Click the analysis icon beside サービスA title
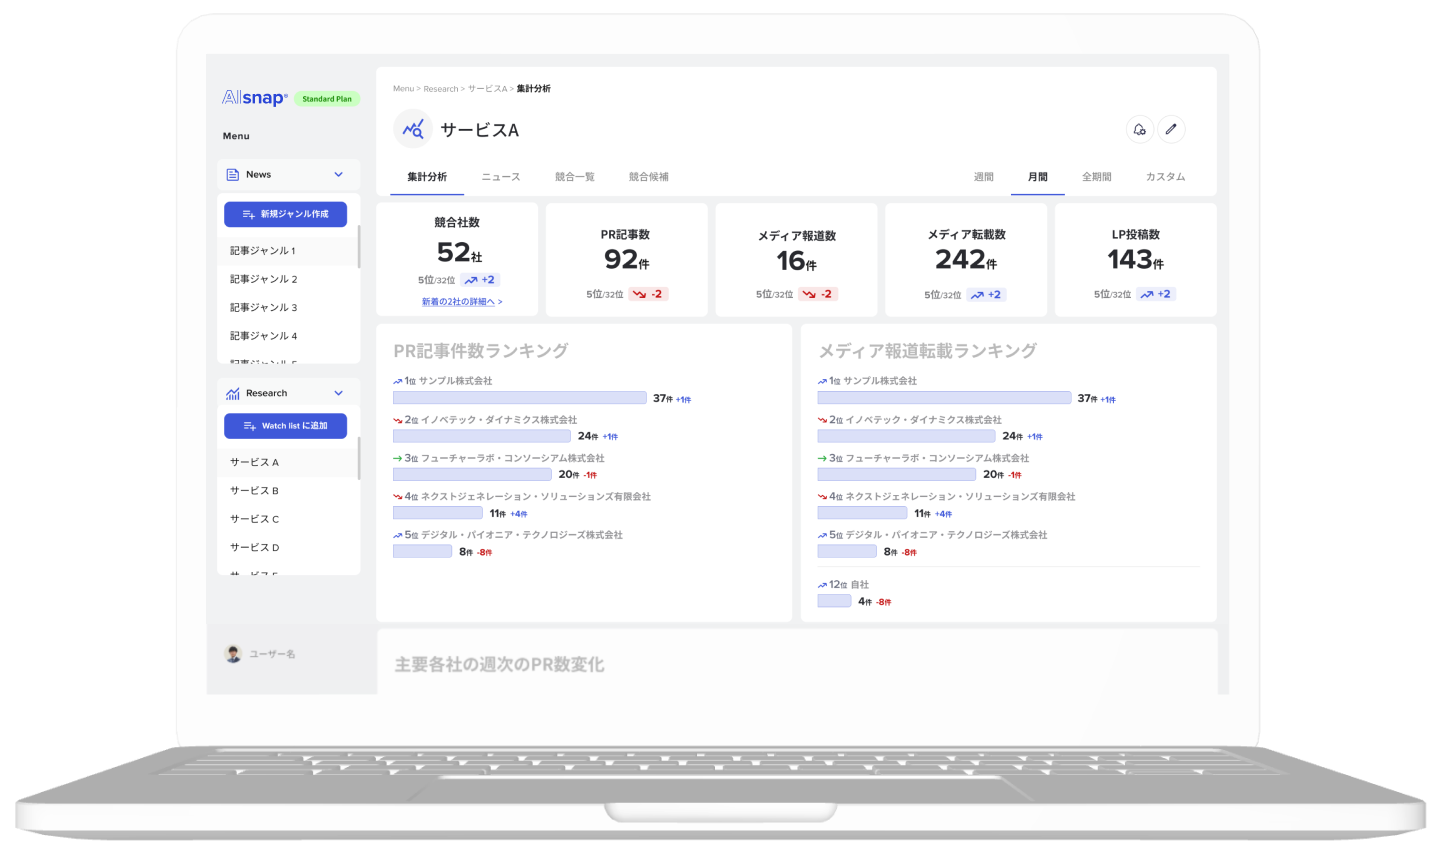This screenshot has height=852, width=1438. click(412, 129)
